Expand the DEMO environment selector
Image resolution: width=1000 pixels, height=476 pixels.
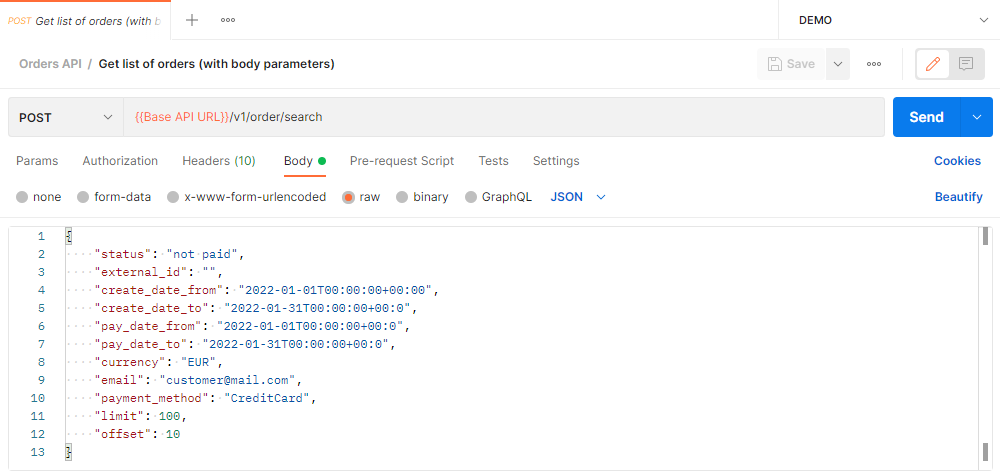pos(889,20)
